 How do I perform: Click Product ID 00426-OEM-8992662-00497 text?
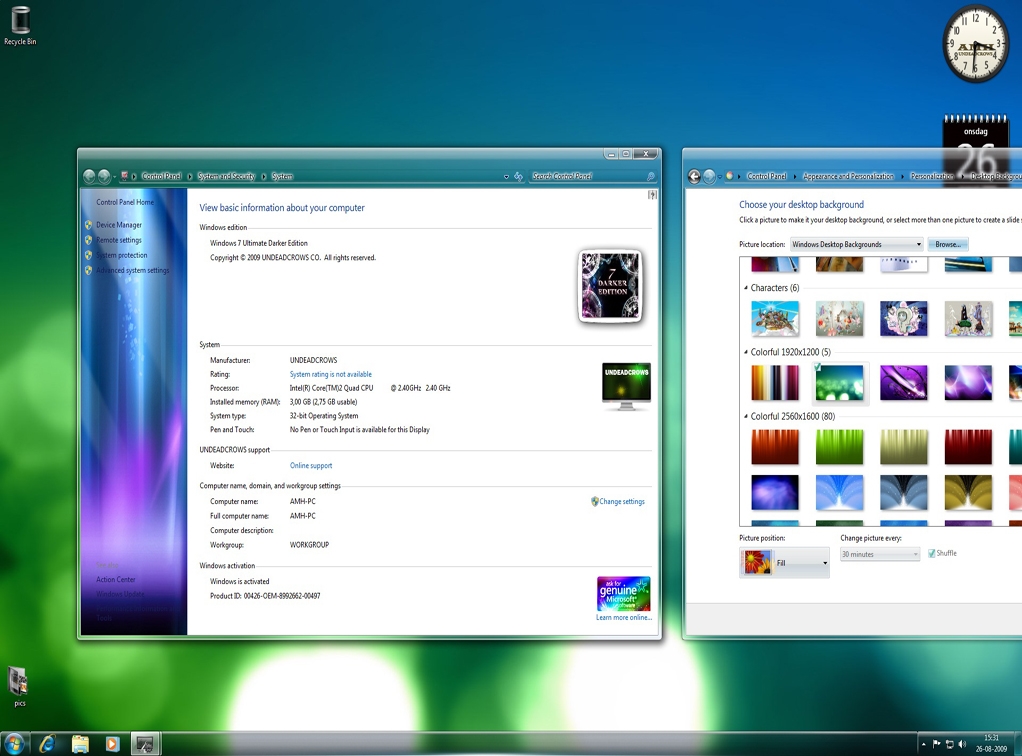[x=265, y=596]
